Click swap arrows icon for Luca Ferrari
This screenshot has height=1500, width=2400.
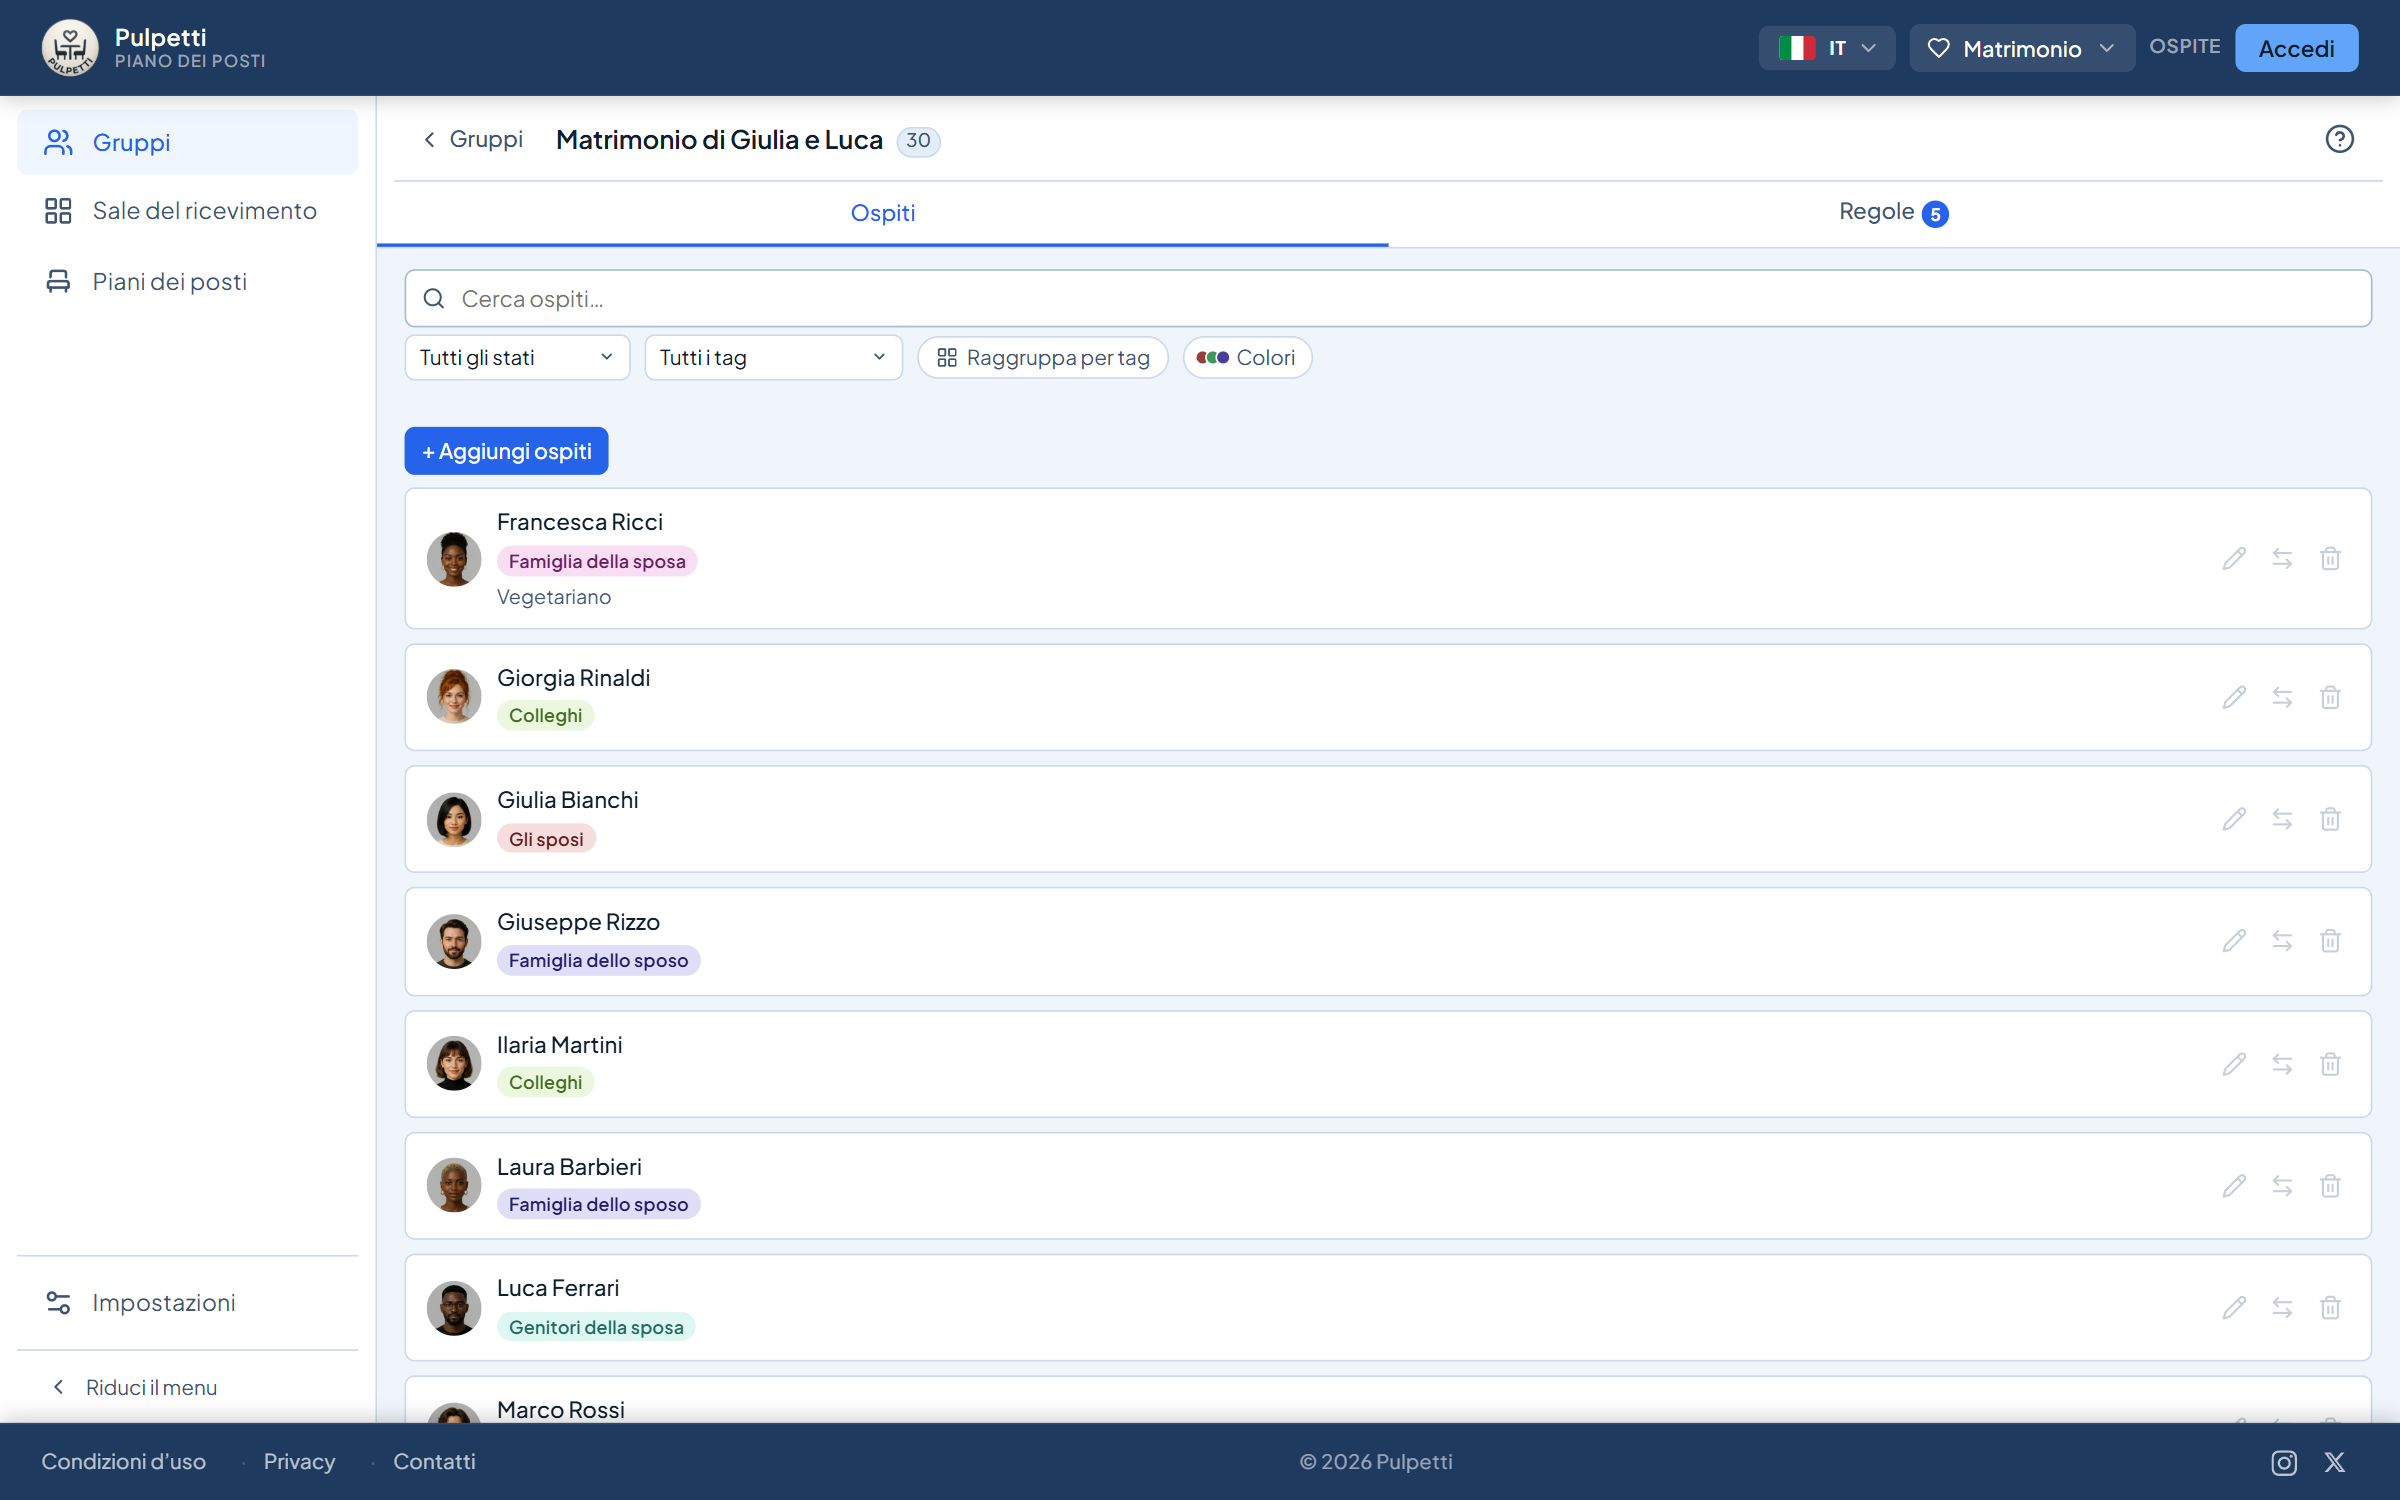[2282, 1308]
